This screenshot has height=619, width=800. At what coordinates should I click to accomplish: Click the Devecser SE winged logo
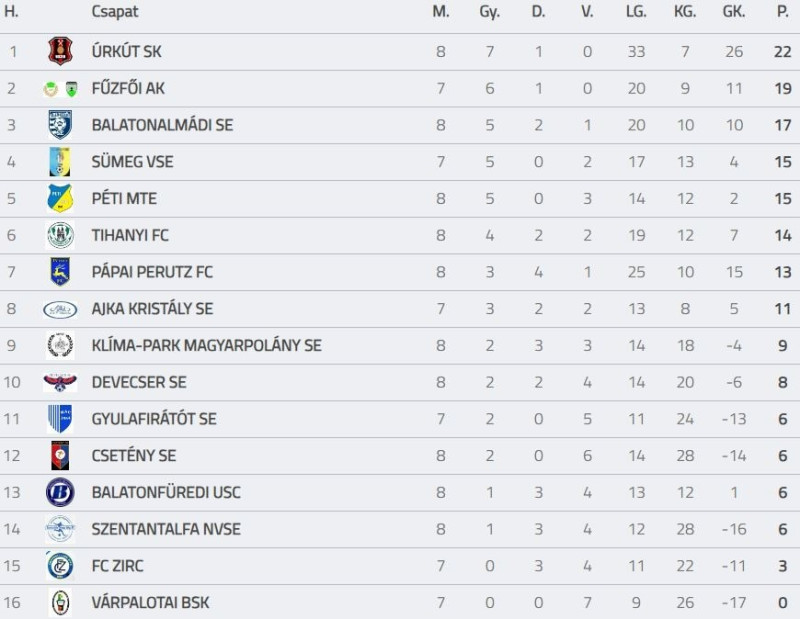tap(60, 382)
